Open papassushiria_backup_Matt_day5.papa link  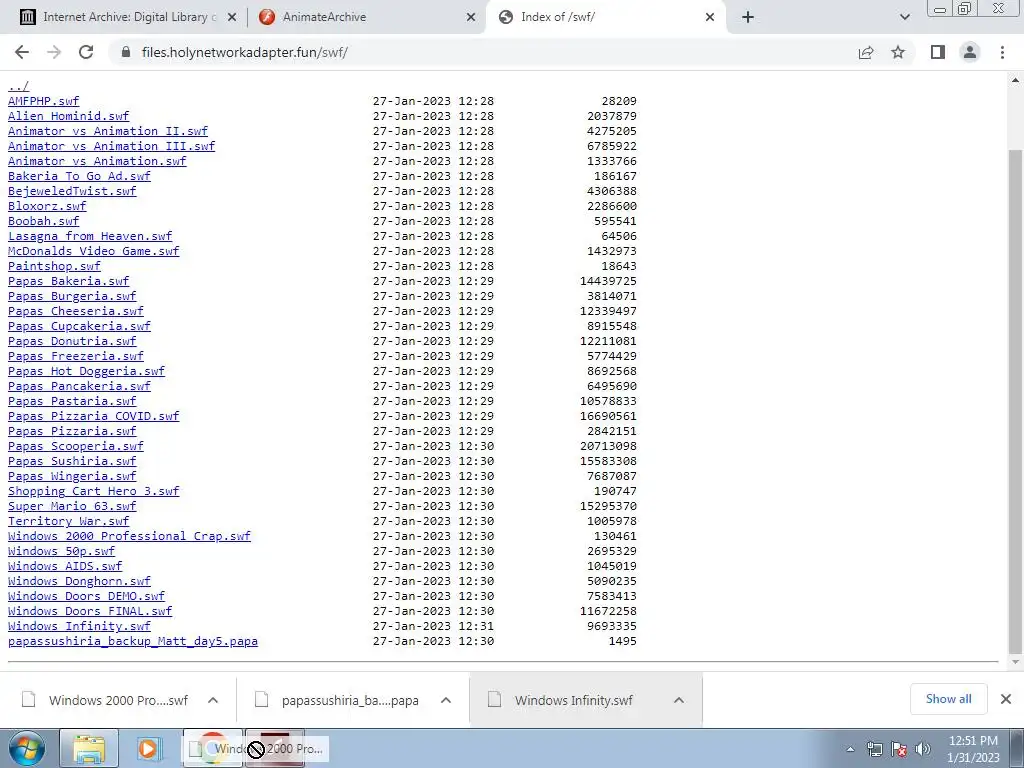click(x=133, y=642)
